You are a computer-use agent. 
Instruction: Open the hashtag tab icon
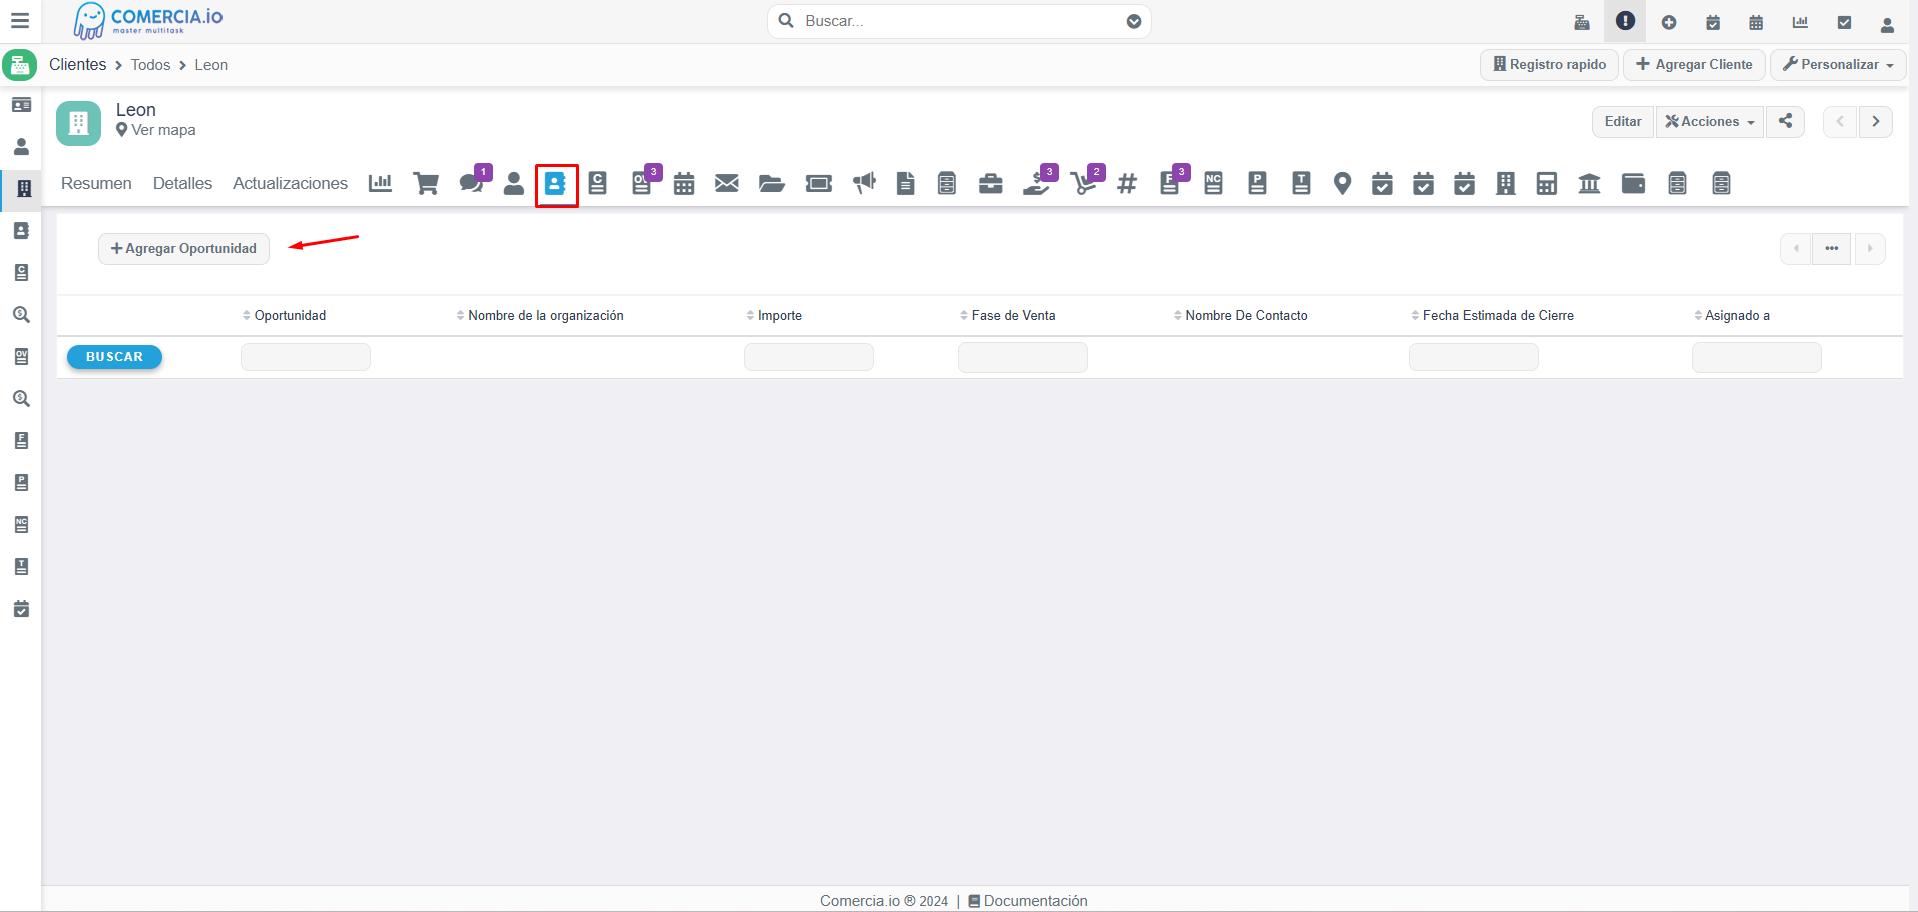1127,183
